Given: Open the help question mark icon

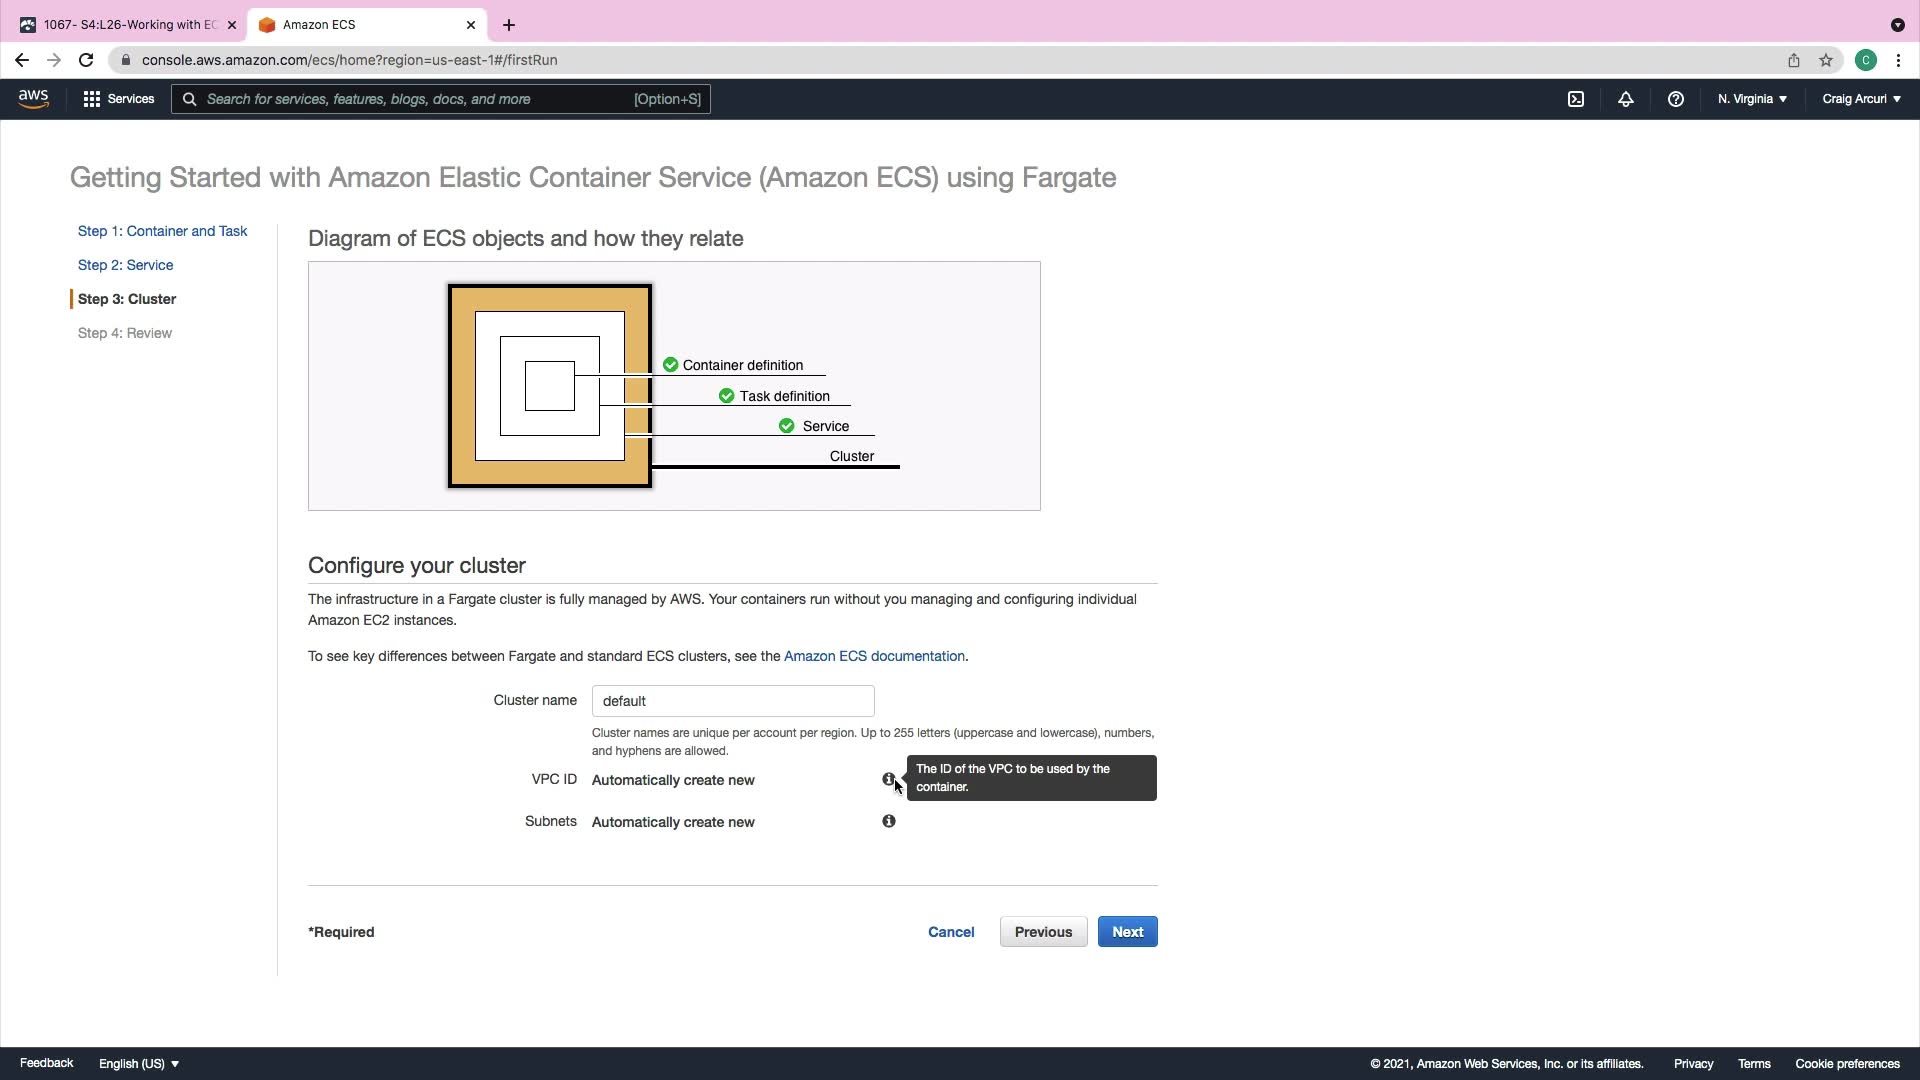Looking at the screenshot, I should [x=1675, y=99].
